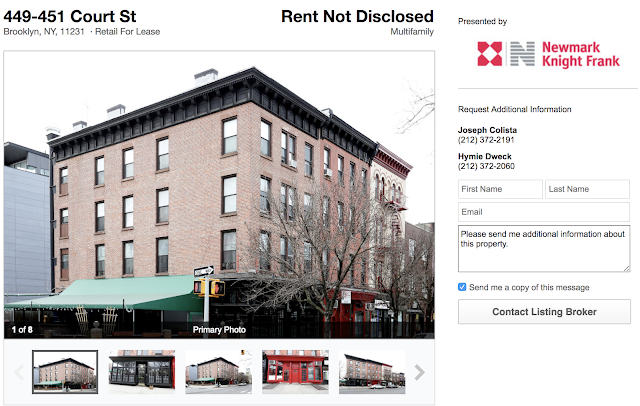Screen dimensions: 640x406
Task: Click the message textarea about this property
Action: pos(544,248)
